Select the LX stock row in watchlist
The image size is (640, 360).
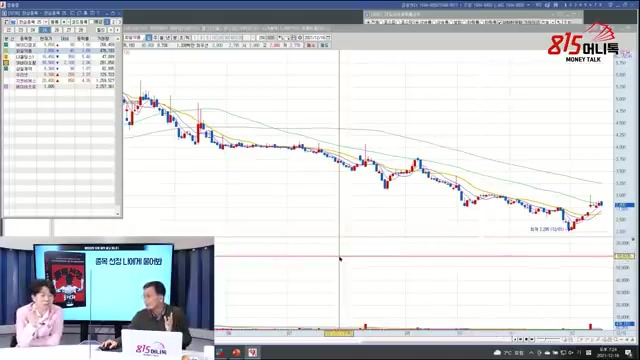point(59,57)
